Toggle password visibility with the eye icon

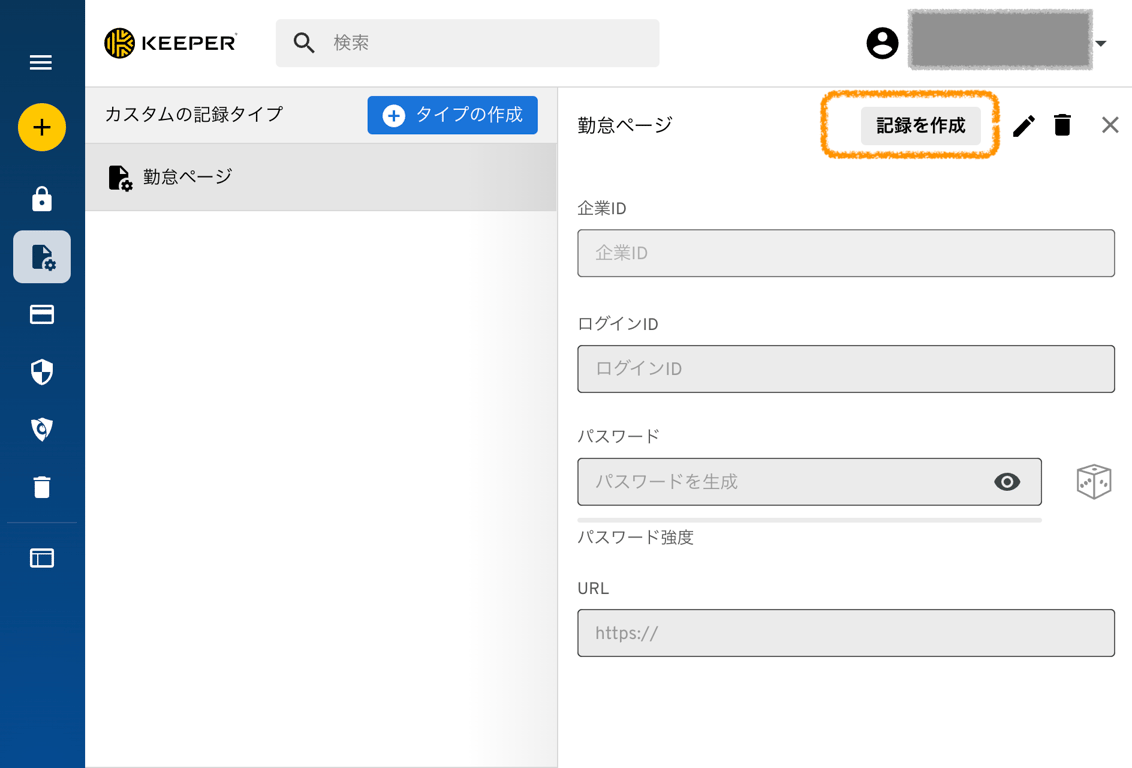tap(1007, 481)
